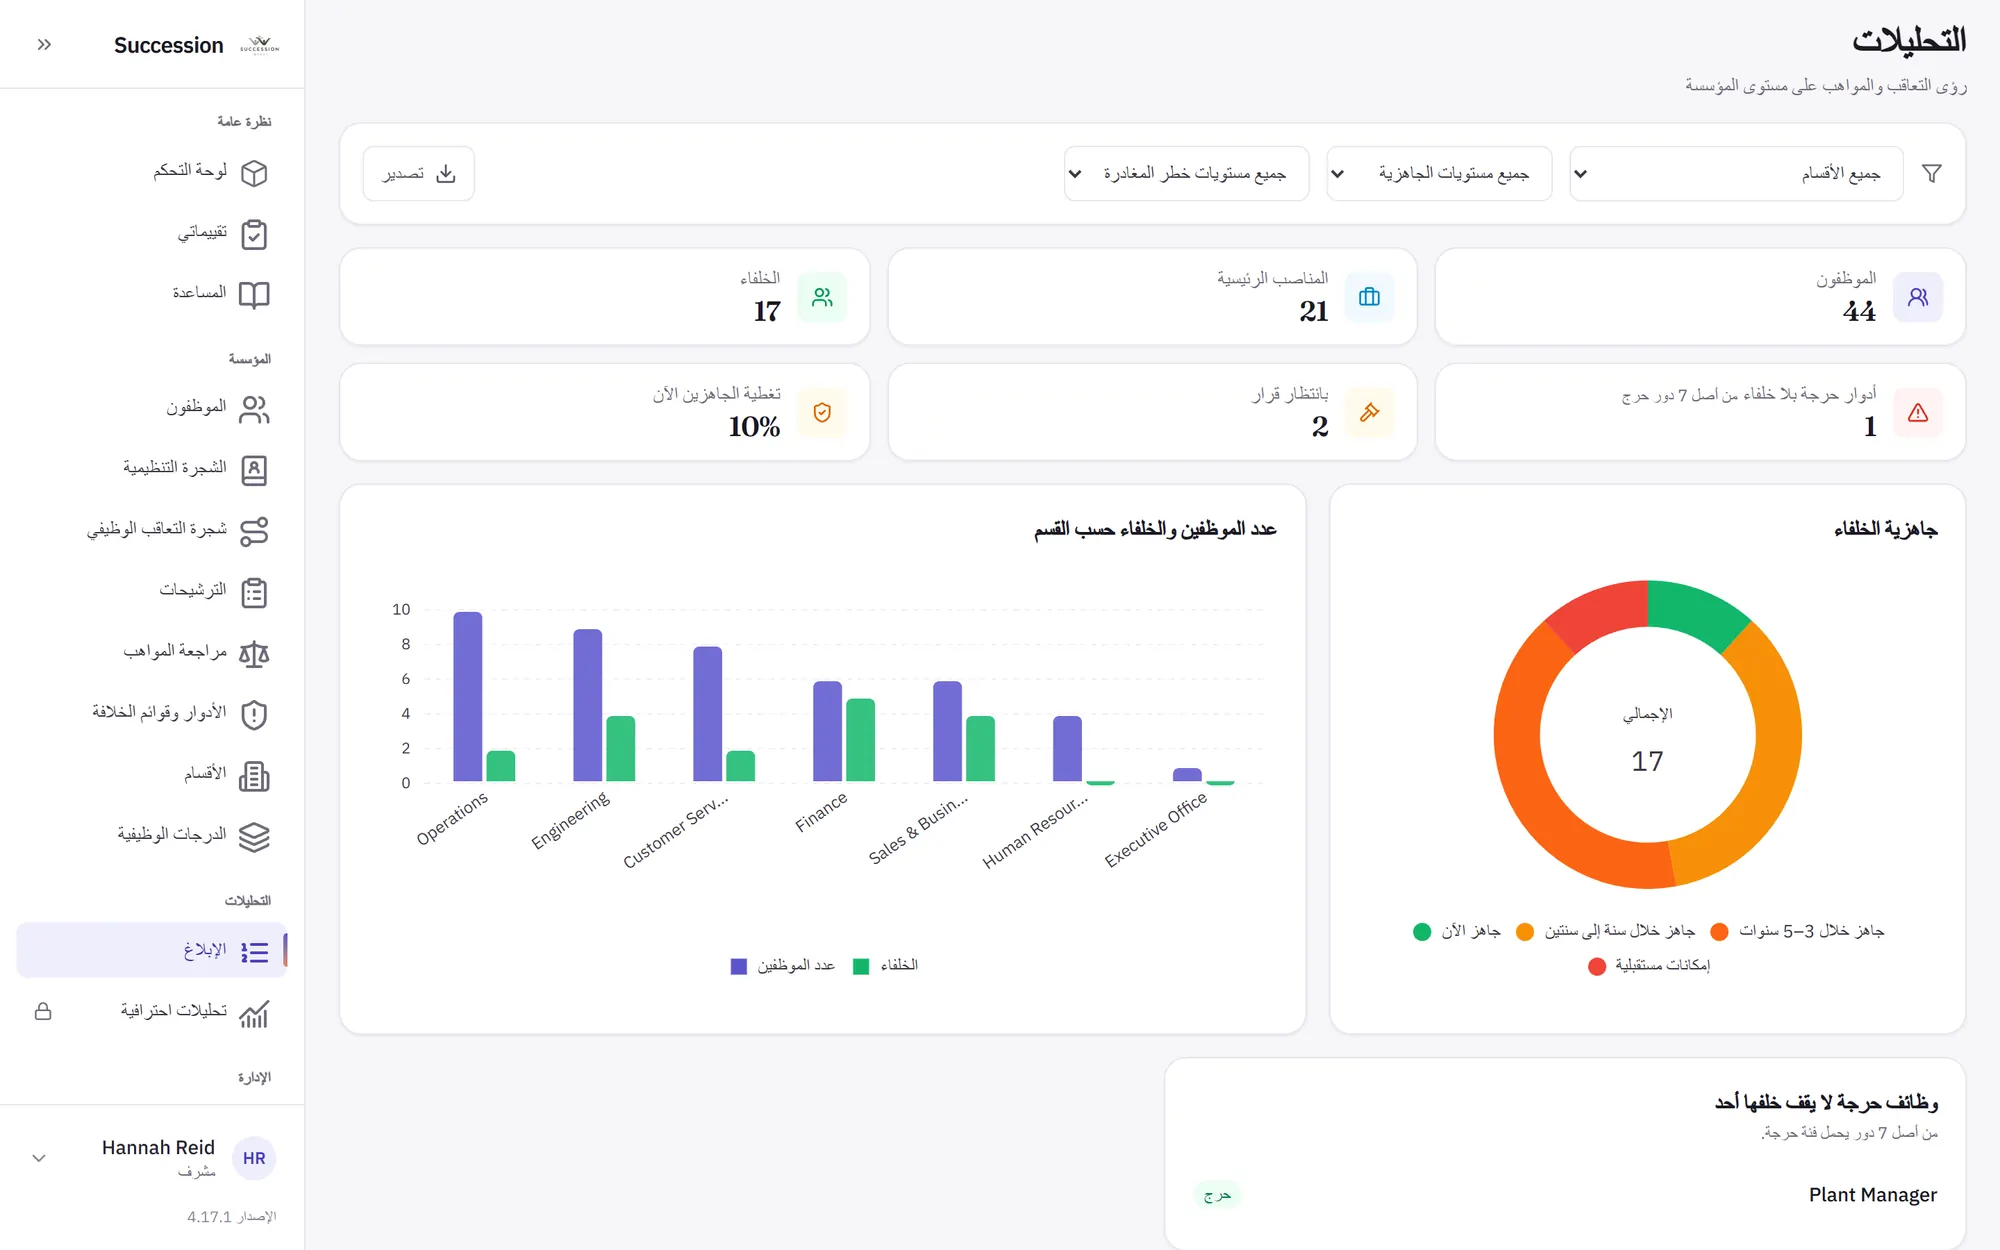Image resolution: width=2000 pixels, height=1250 pixels.
Task: Toggle عدد الموظفين purple legend swatch
Action: coord(739,966)
